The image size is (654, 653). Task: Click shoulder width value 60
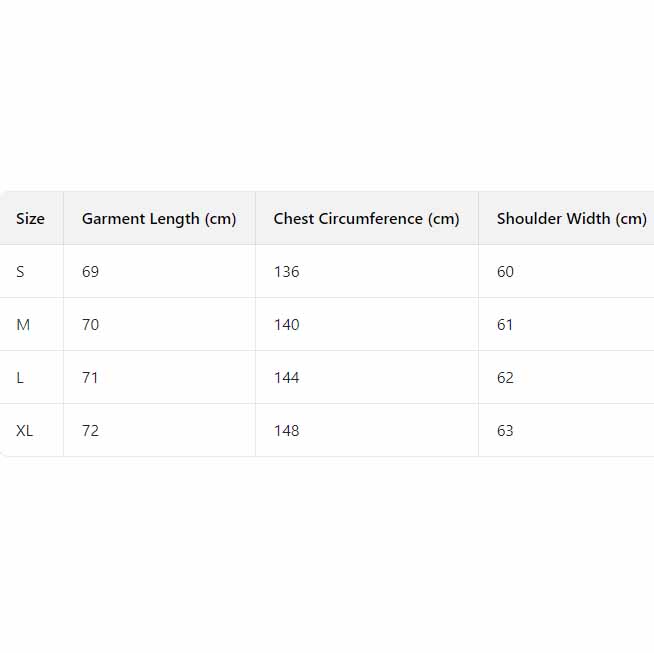coord(505,272)
